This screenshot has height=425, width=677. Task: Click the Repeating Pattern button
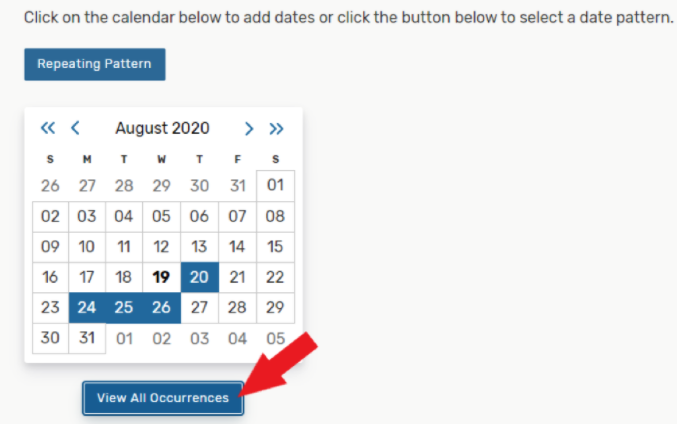tap(94, 64)
